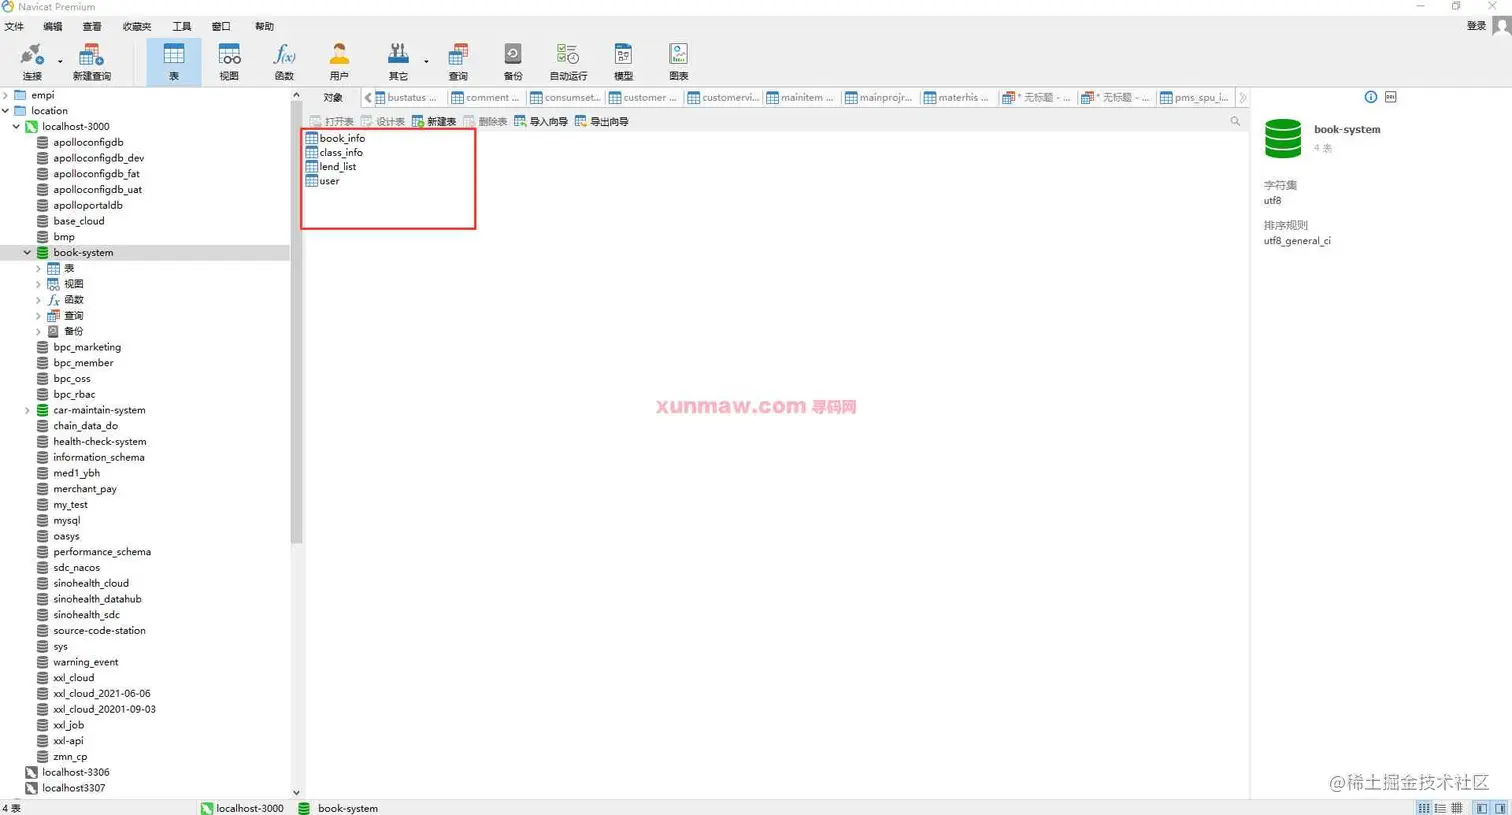The height and width of the screenshot is (815, 1512).
Task: Click the user avatar login icon
Action: pyautogui.click(x=1501, y=26)
